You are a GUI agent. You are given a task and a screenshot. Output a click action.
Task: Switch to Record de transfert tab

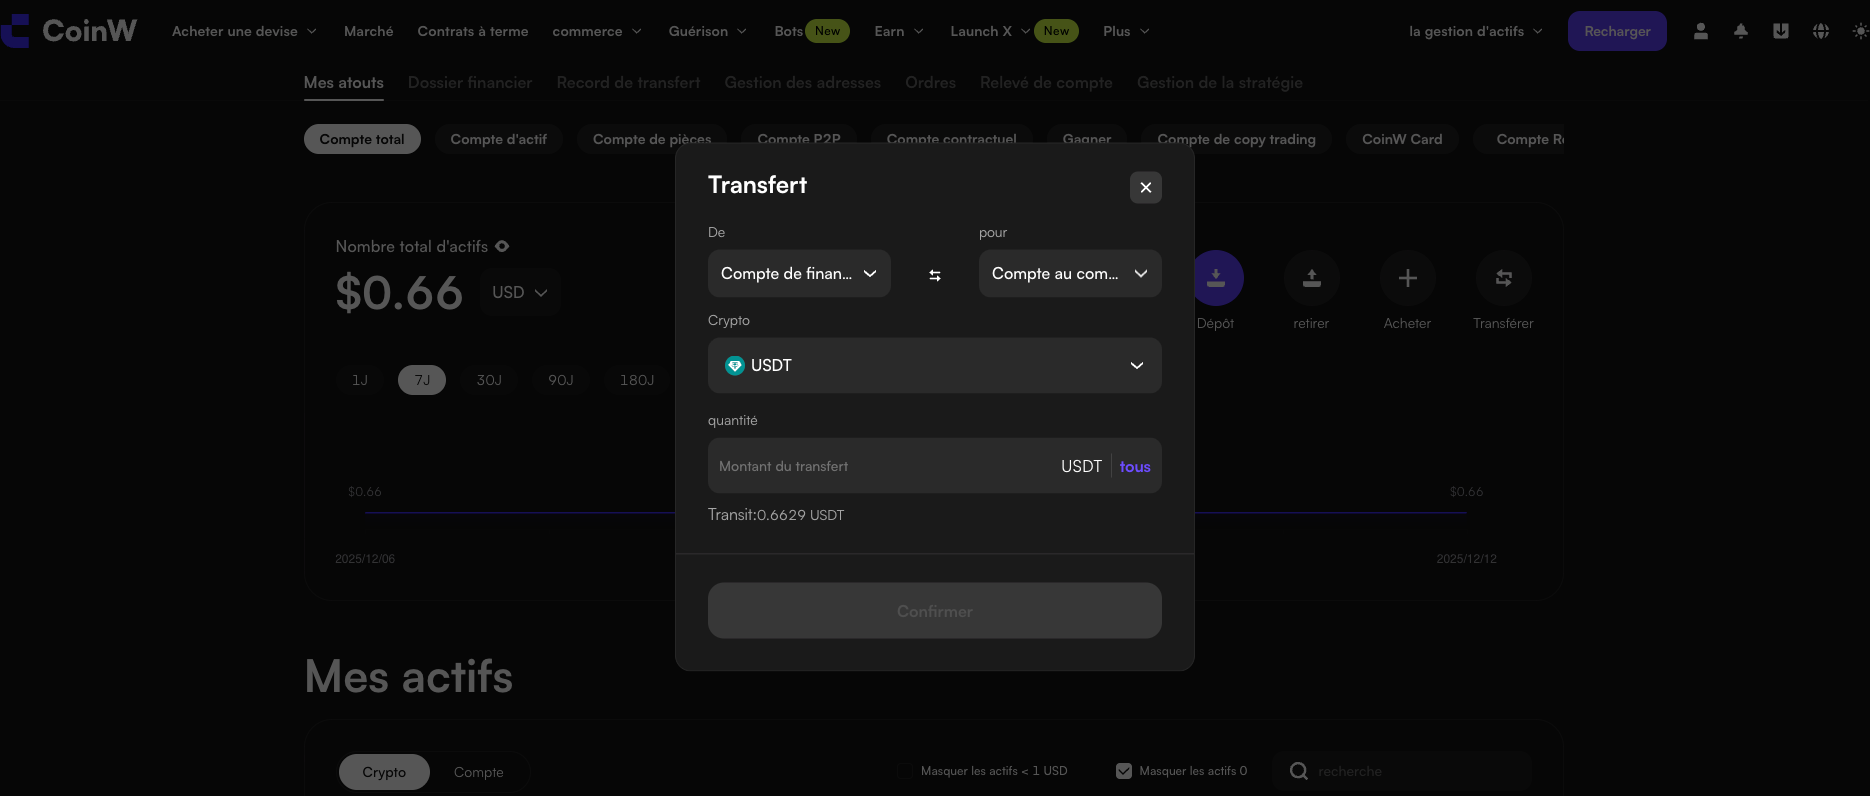tap(628, 82)
